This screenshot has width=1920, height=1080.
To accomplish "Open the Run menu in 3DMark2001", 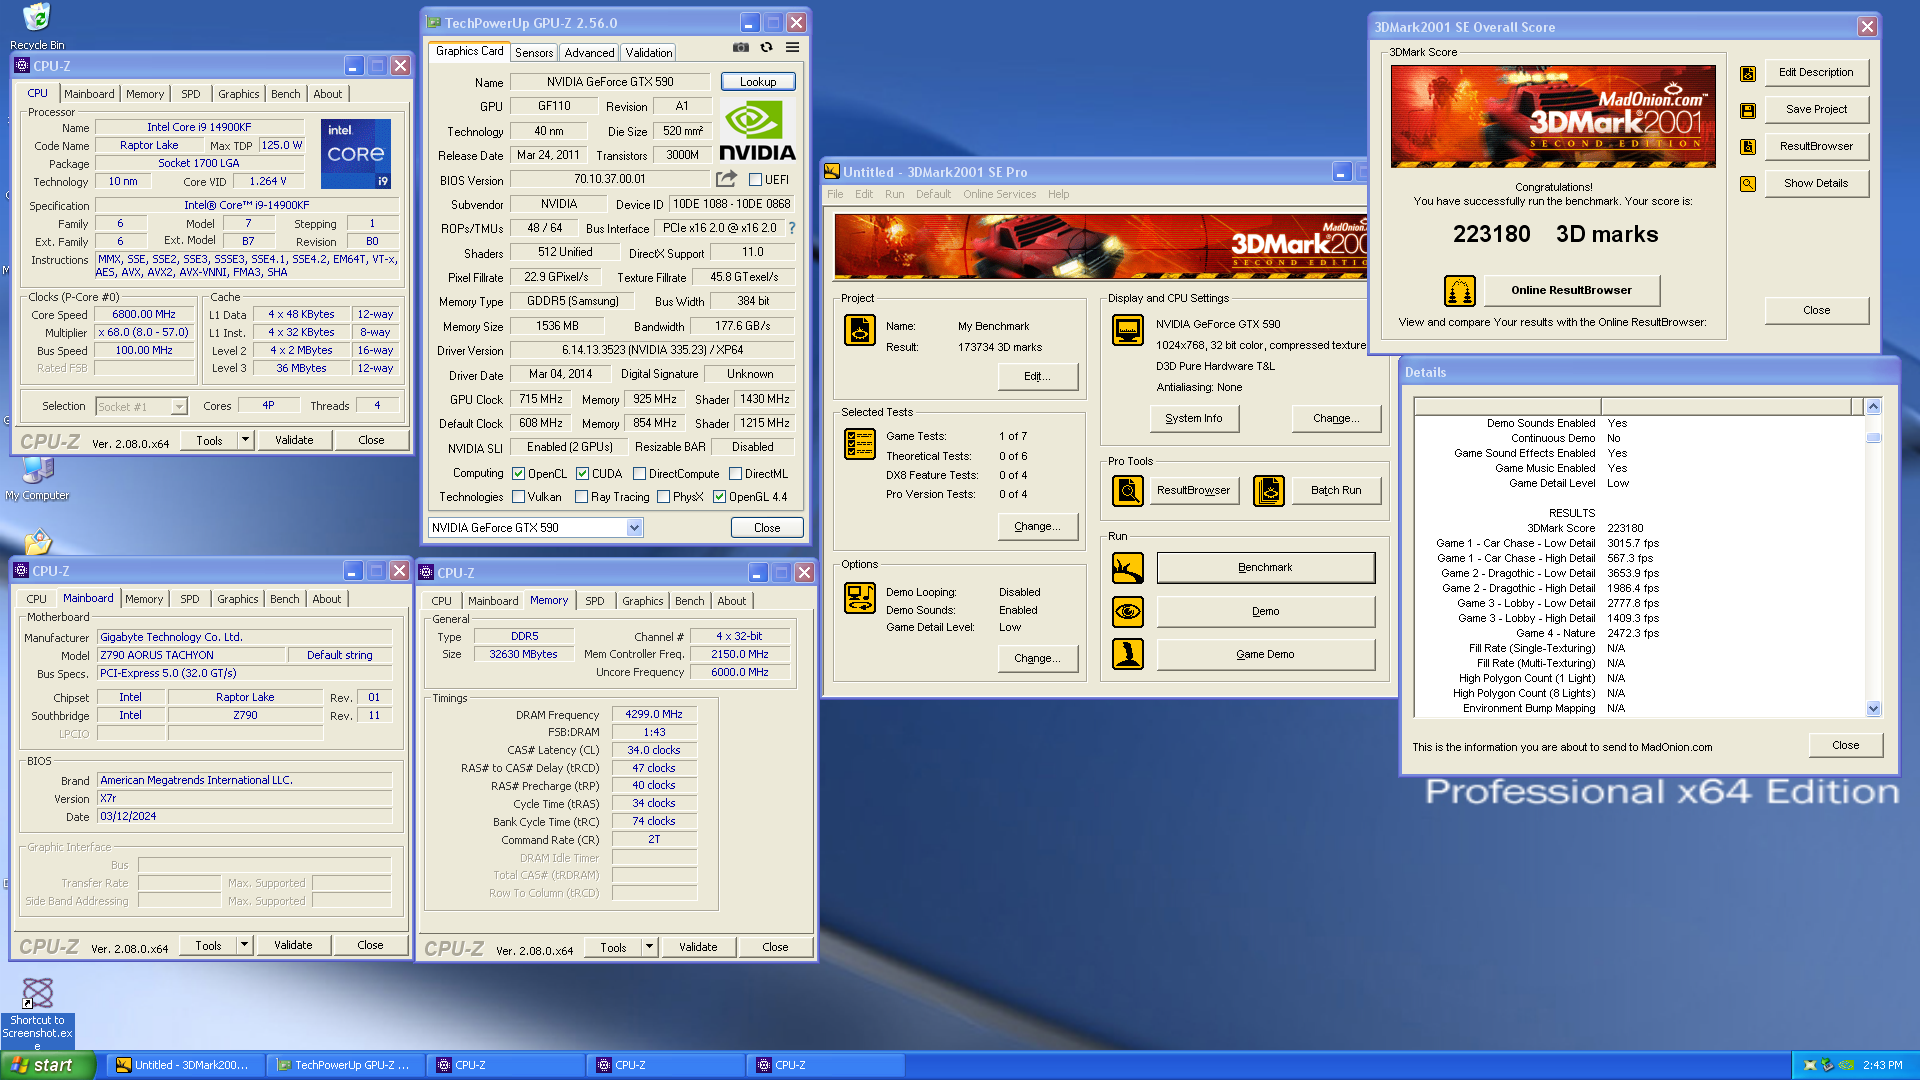I will click(894, 194).
